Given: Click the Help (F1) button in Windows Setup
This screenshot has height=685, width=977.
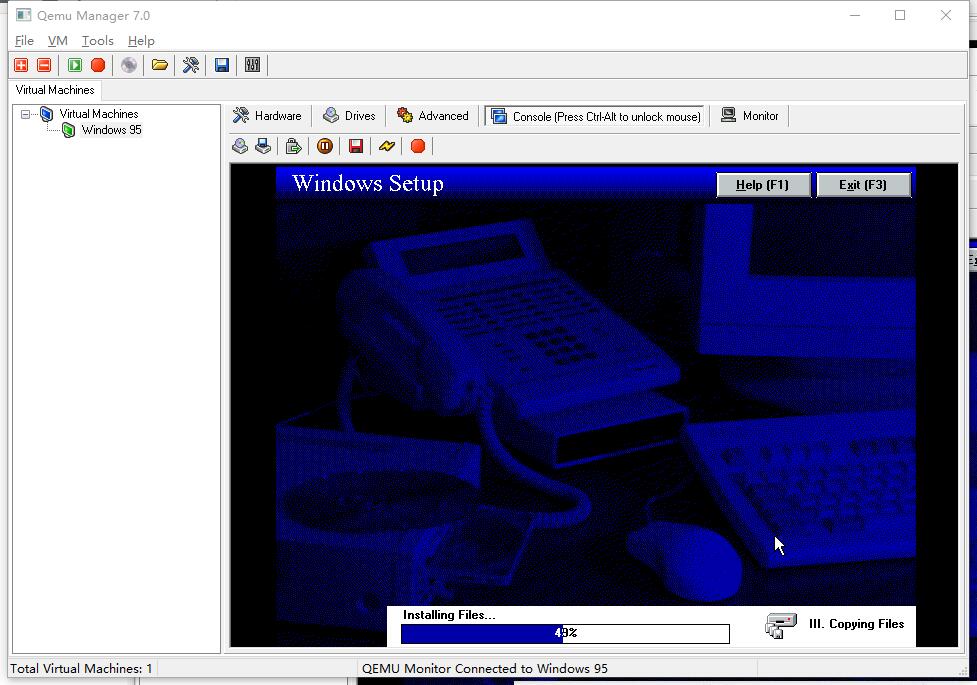Looking at the screenshot, I should click(763, 185).
